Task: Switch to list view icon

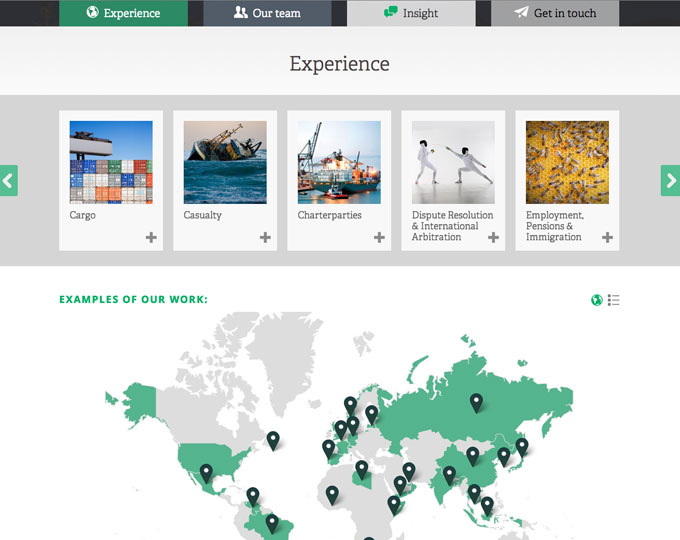Action: (x=613, y=300)
